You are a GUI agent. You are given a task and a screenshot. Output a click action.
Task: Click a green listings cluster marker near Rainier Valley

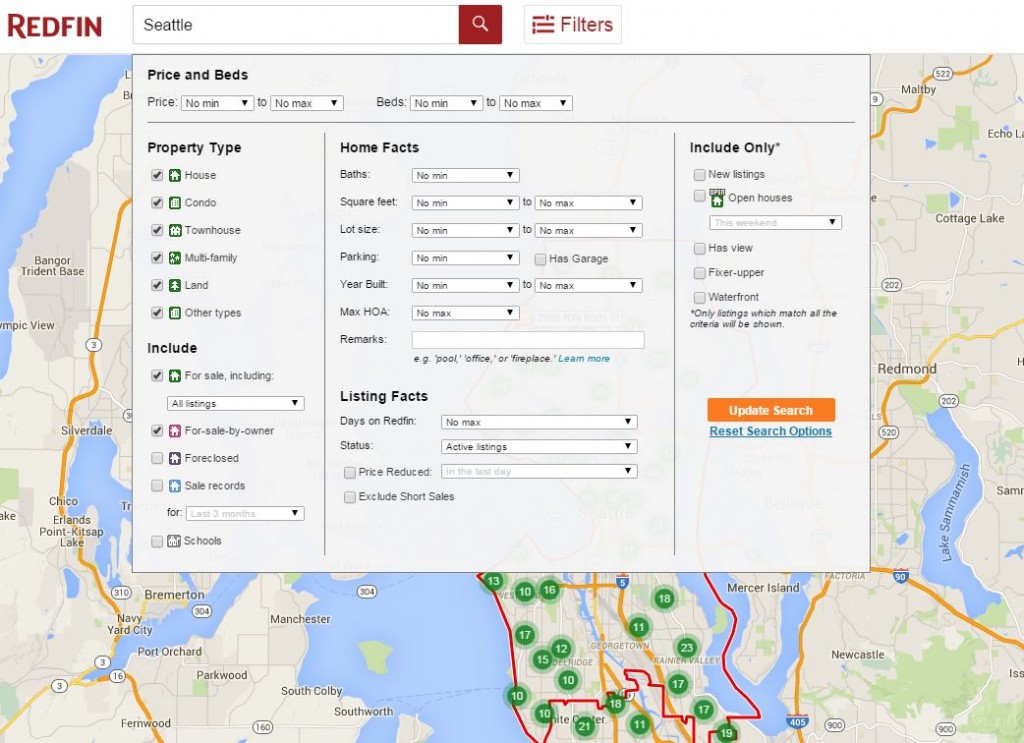click(x=684, y=648)
